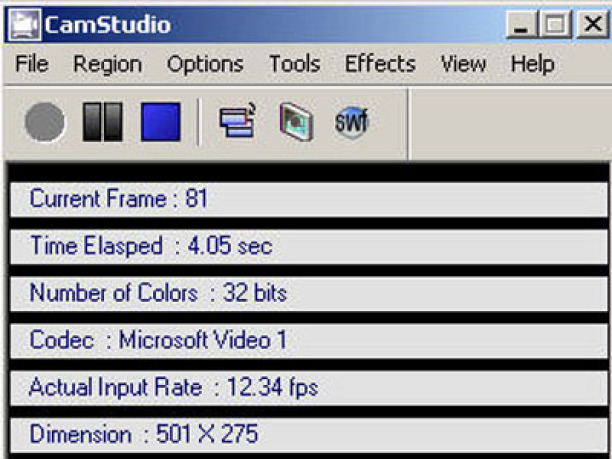Click the 'Codec : Microsoft Video 1' row
The width and height of the screenshot is (612, 459).
coord(309,340)
